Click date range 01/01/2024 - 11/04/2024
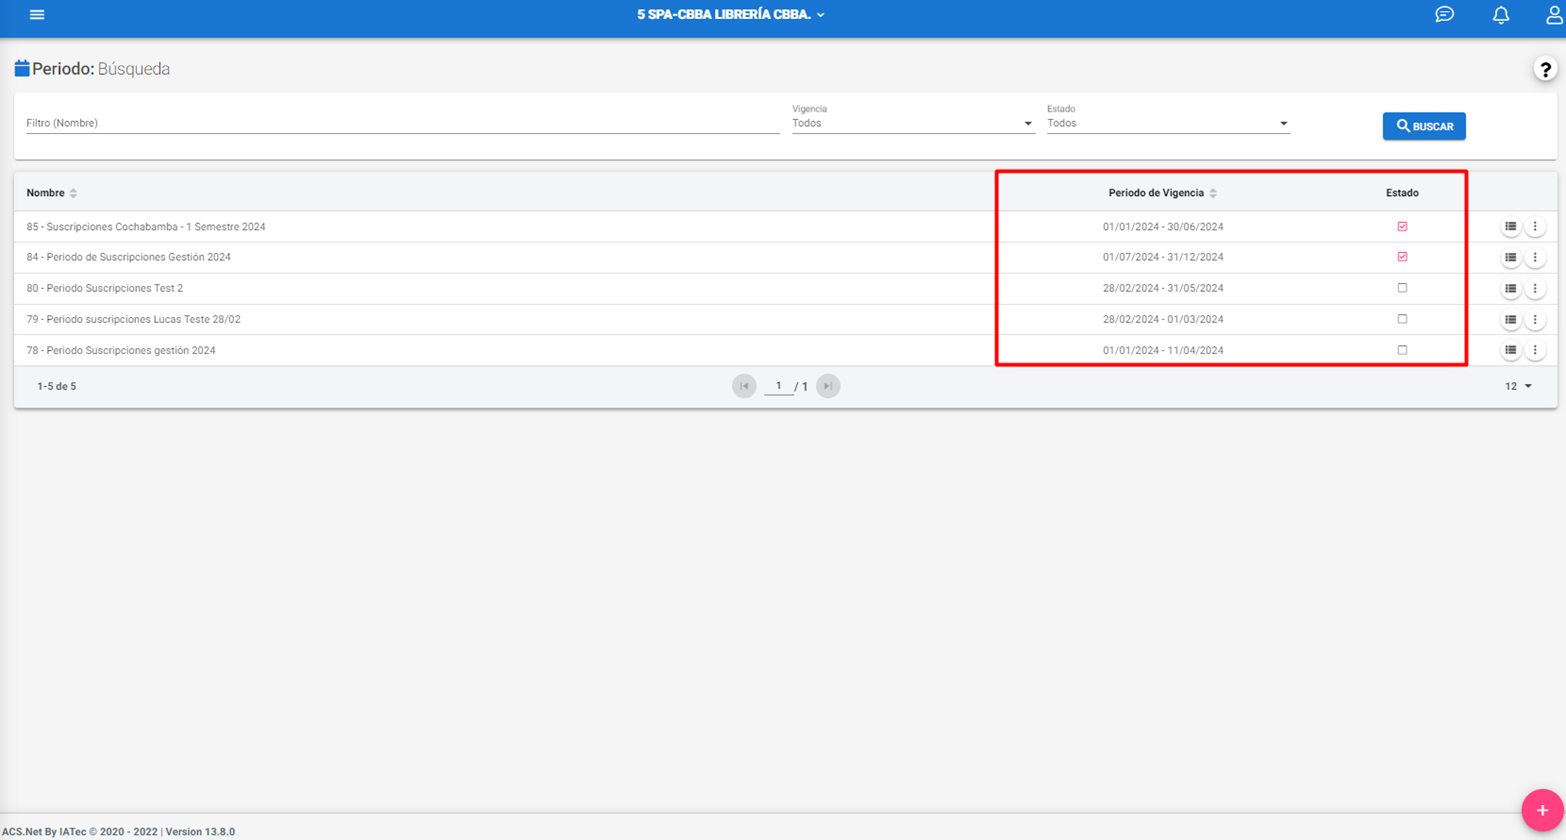This screenshot has width=1566, height=840. tap(1163, 350)
